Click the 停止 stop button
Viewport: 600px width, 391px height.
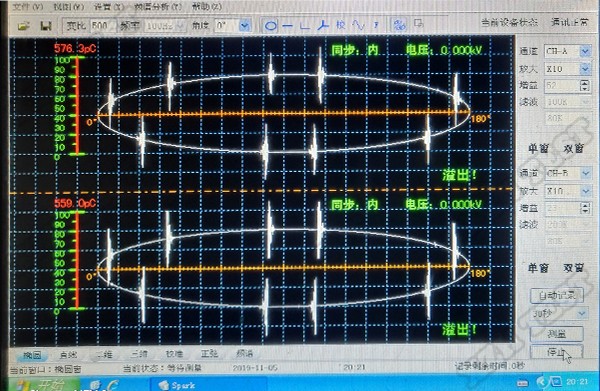[557, 352]
